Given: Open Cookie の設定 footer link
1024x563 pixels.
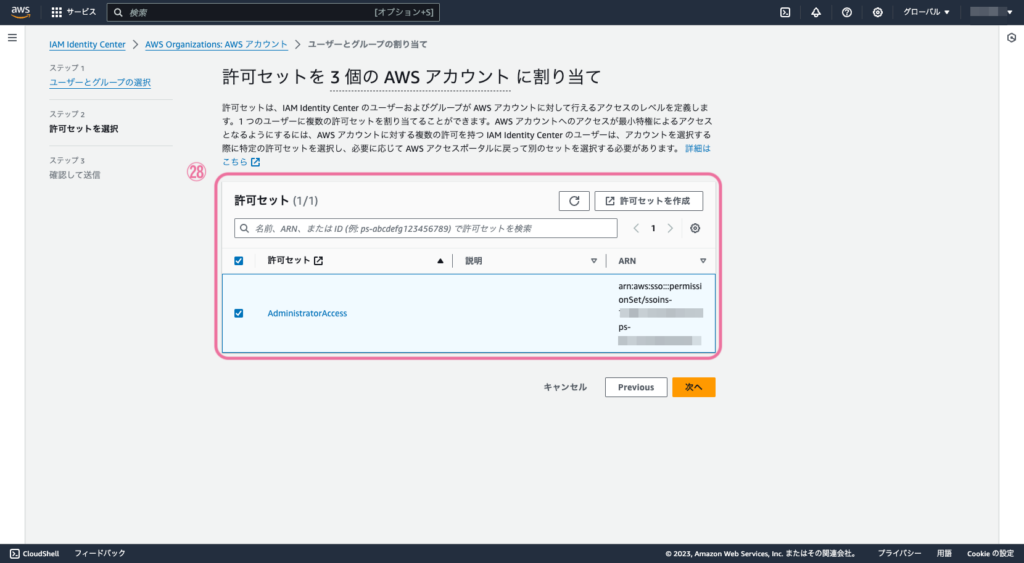Looking at the screenshot, I should pyautogui.click(x=991, y=553).
